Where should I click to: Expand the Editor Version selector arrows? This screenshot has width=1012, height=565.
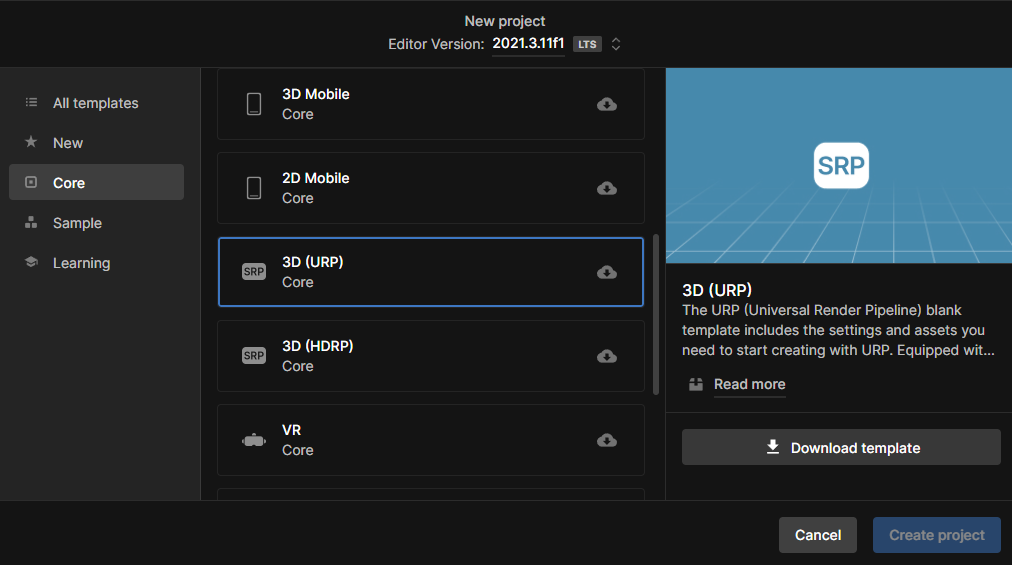pos(616,44)
